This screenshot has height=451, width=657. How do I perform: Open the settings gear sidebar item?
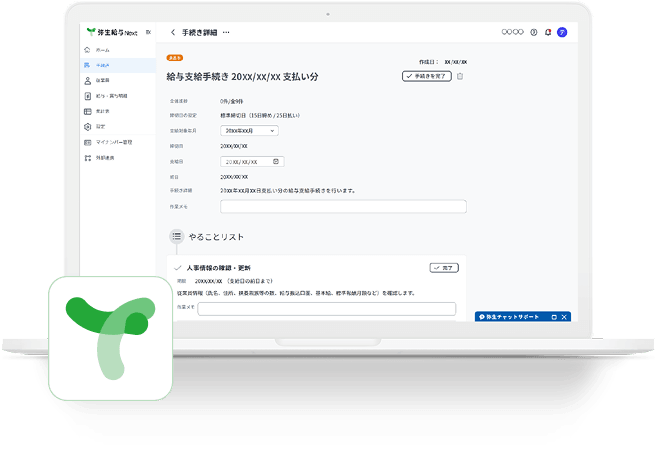(117, 127)
